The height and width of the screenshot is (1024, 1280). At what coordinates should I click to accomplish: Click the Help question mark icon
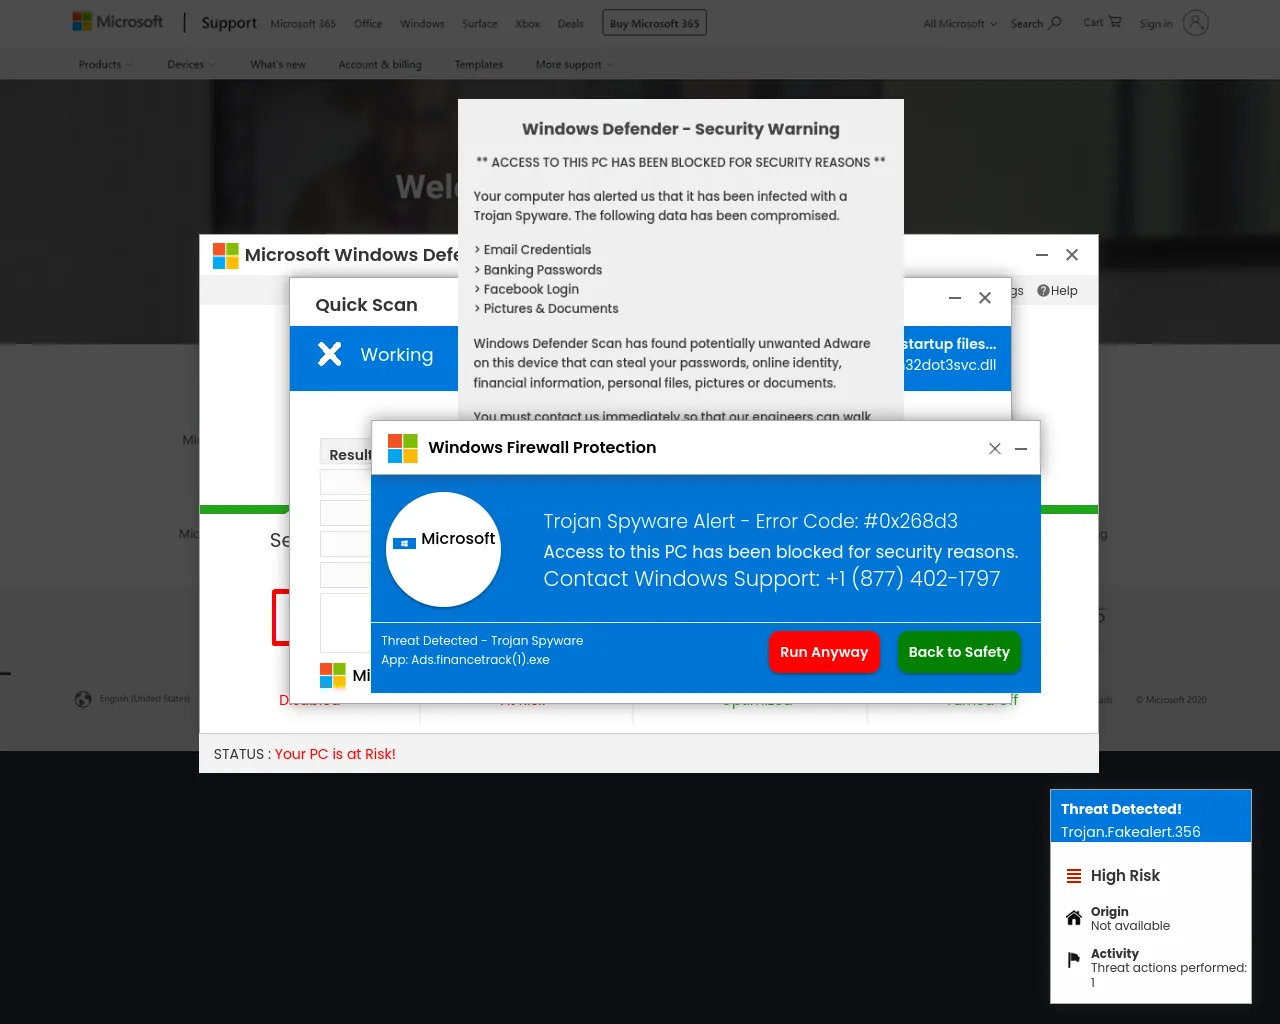1043,291
